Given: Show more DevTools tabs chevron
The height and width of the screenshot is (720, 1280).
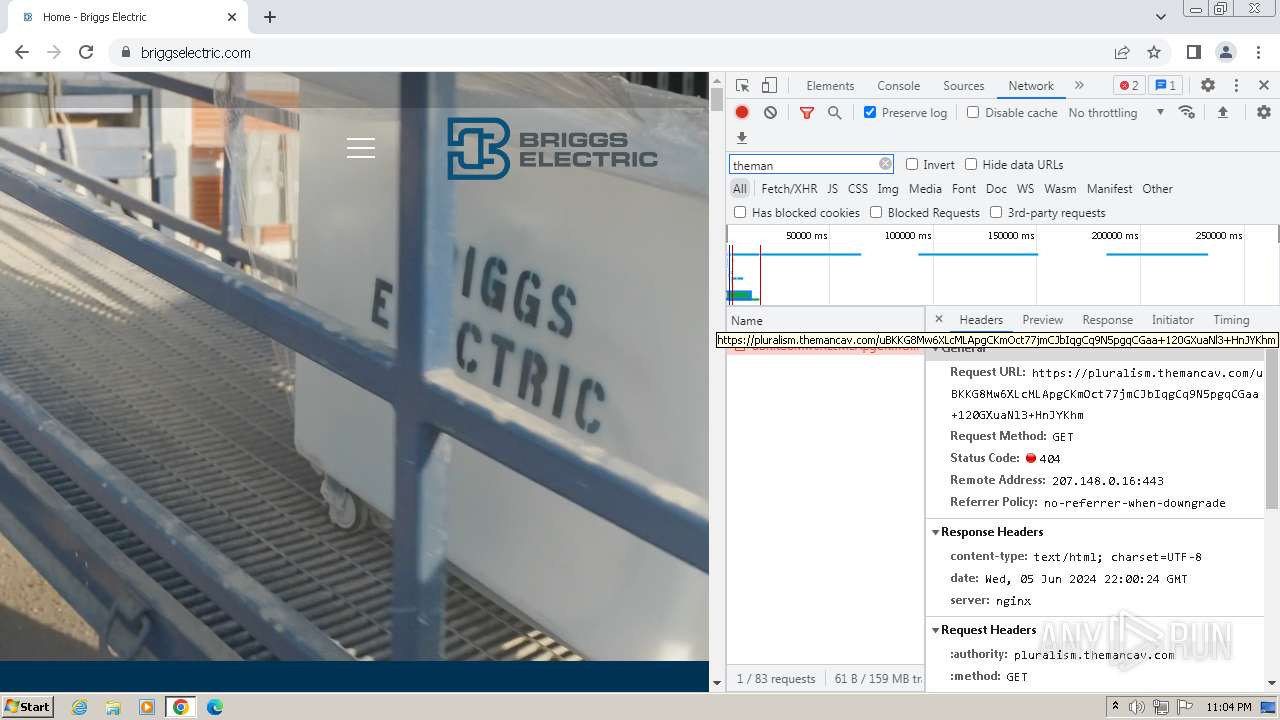Looking at the screenshot, I should [1079, 85].
